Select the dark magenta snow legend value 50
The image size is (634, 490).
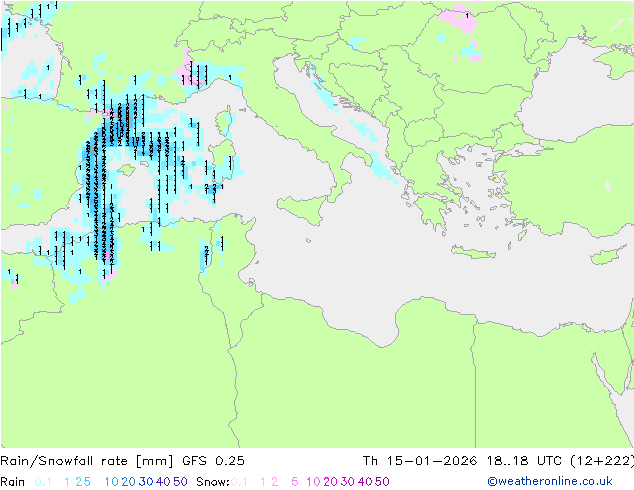point(382,482)
